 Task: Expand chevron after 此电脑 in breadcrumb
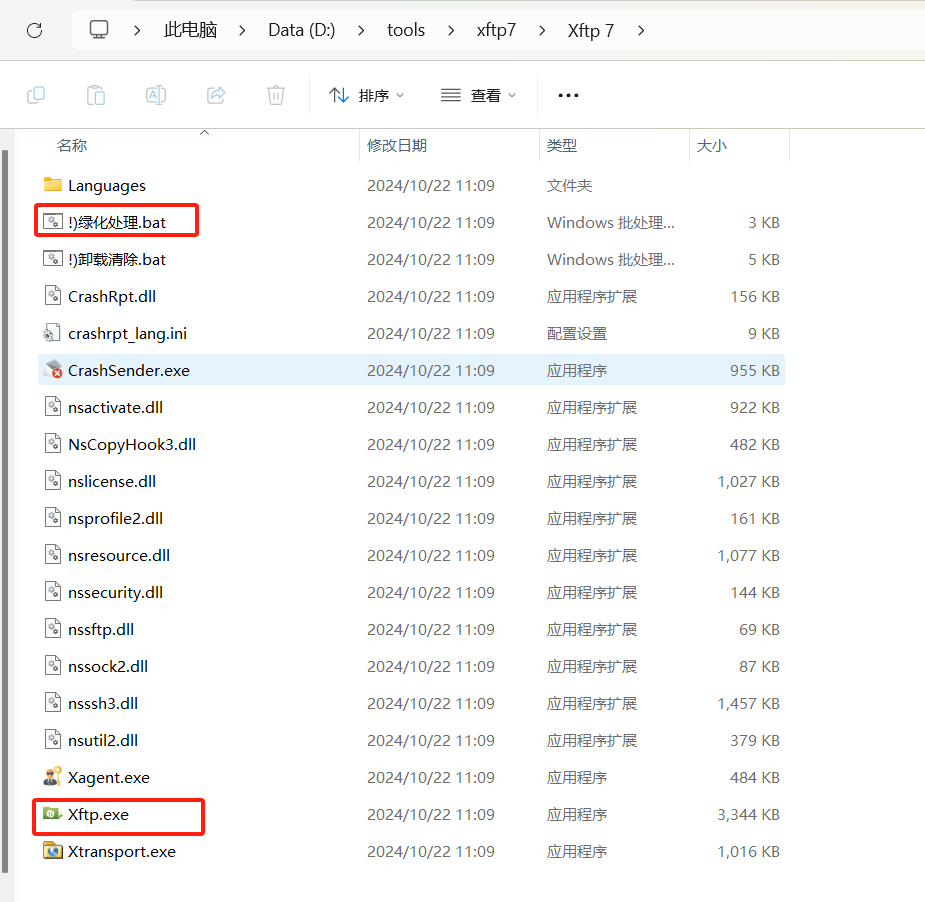coord(242,30)
